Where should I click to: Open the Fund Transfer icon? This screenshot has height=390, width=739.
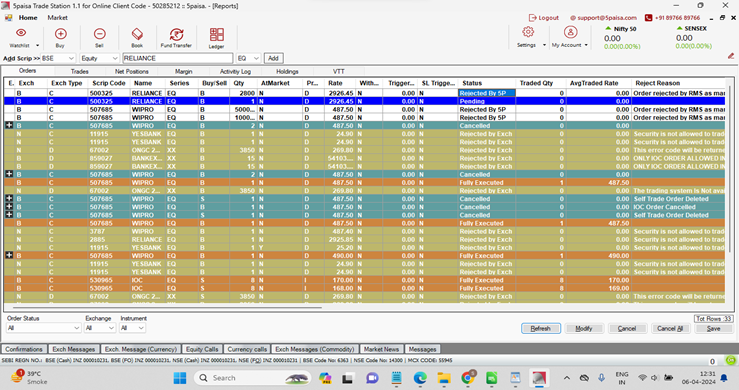click(x=176, y=34)
